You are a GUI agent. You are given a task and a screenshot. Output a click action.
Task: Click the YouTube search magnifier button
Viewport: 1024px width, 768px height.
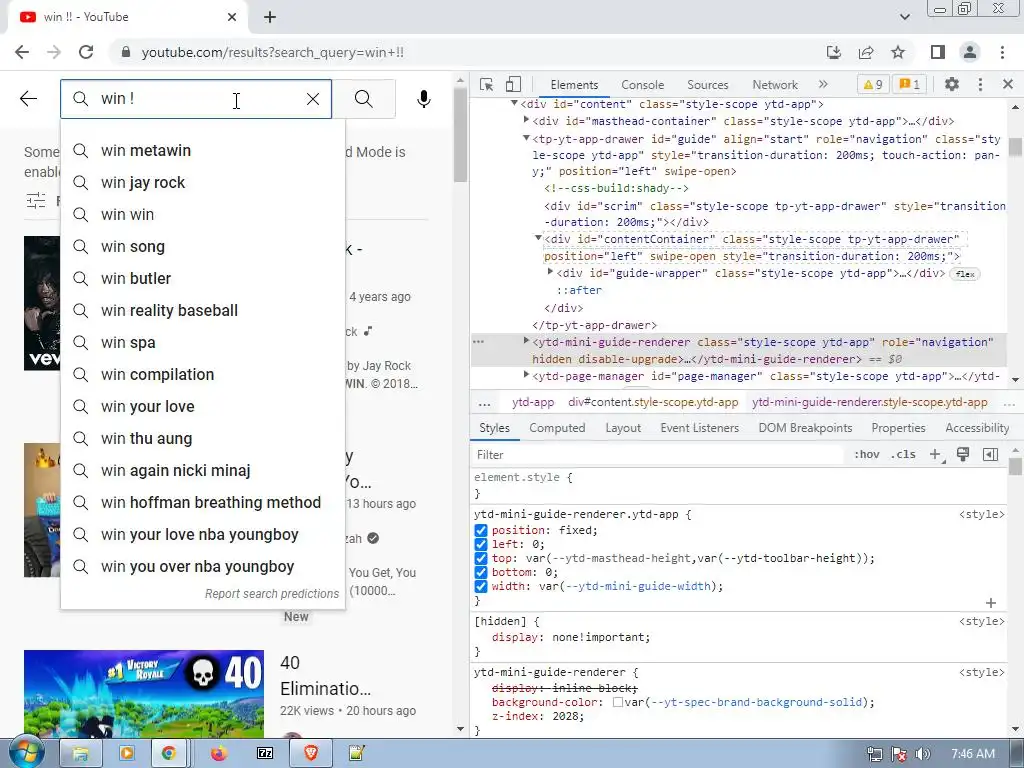(364, 99)
